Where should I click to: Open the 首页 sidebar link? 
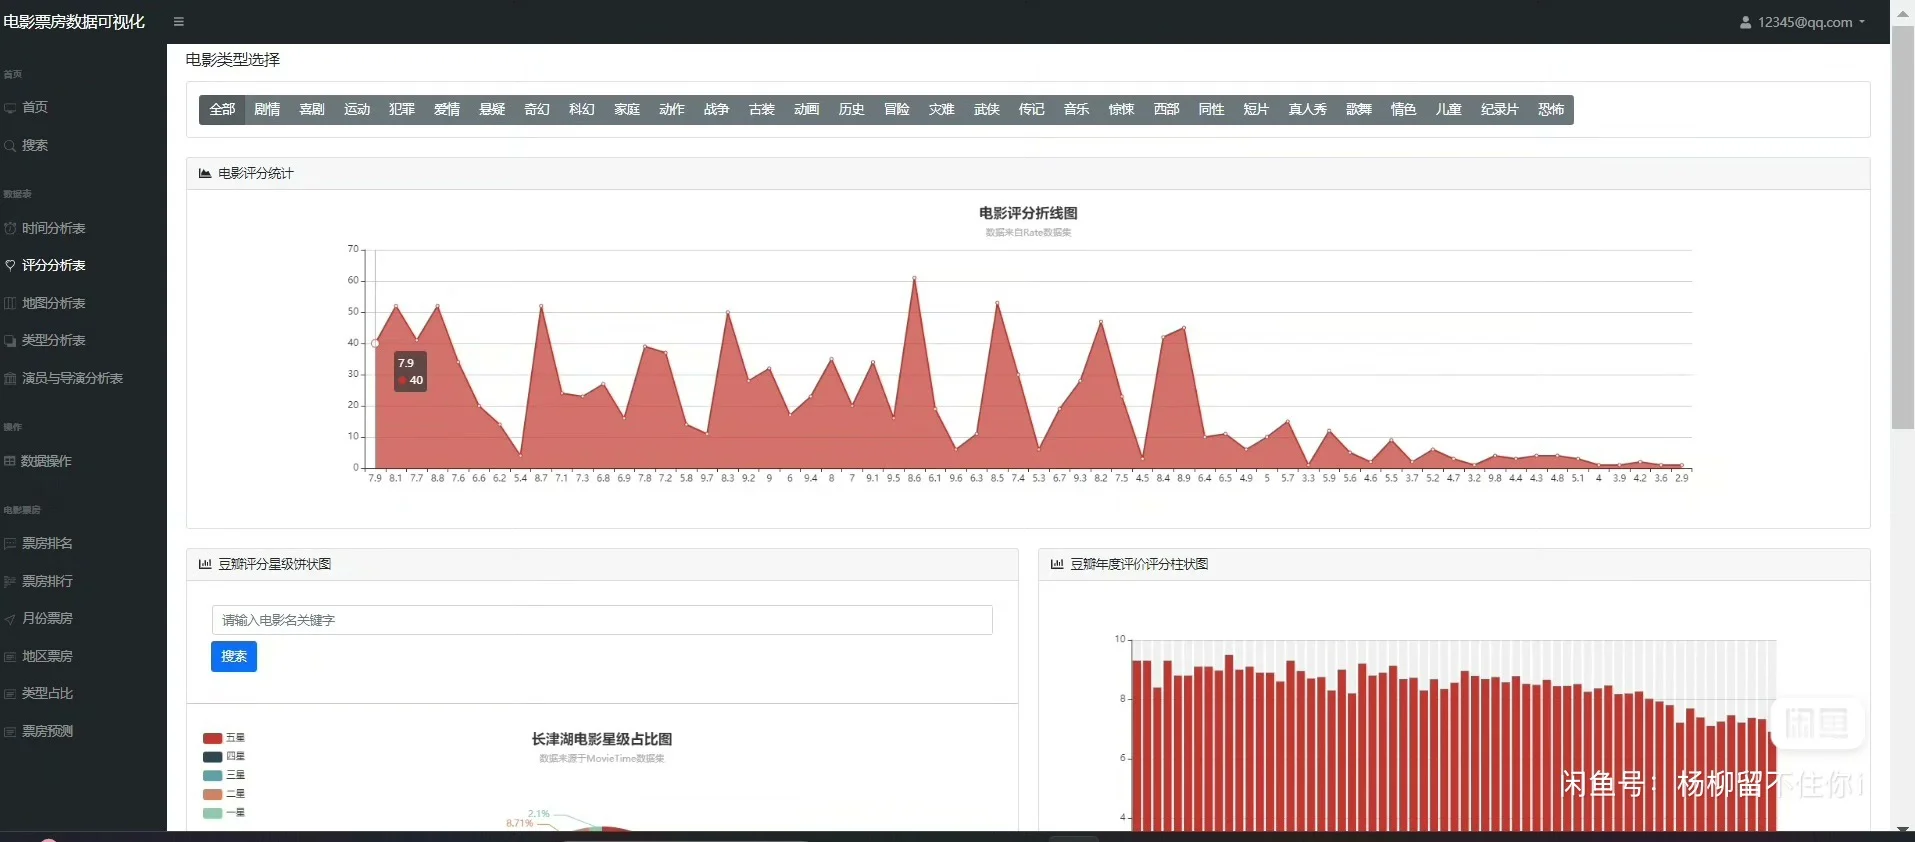pos(35,107)
